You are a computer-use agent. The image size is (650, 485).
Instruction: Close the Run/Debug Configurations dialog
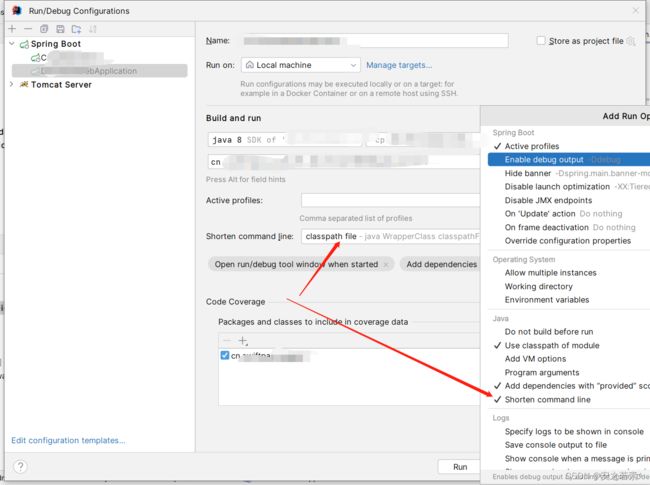coord(635,10)
